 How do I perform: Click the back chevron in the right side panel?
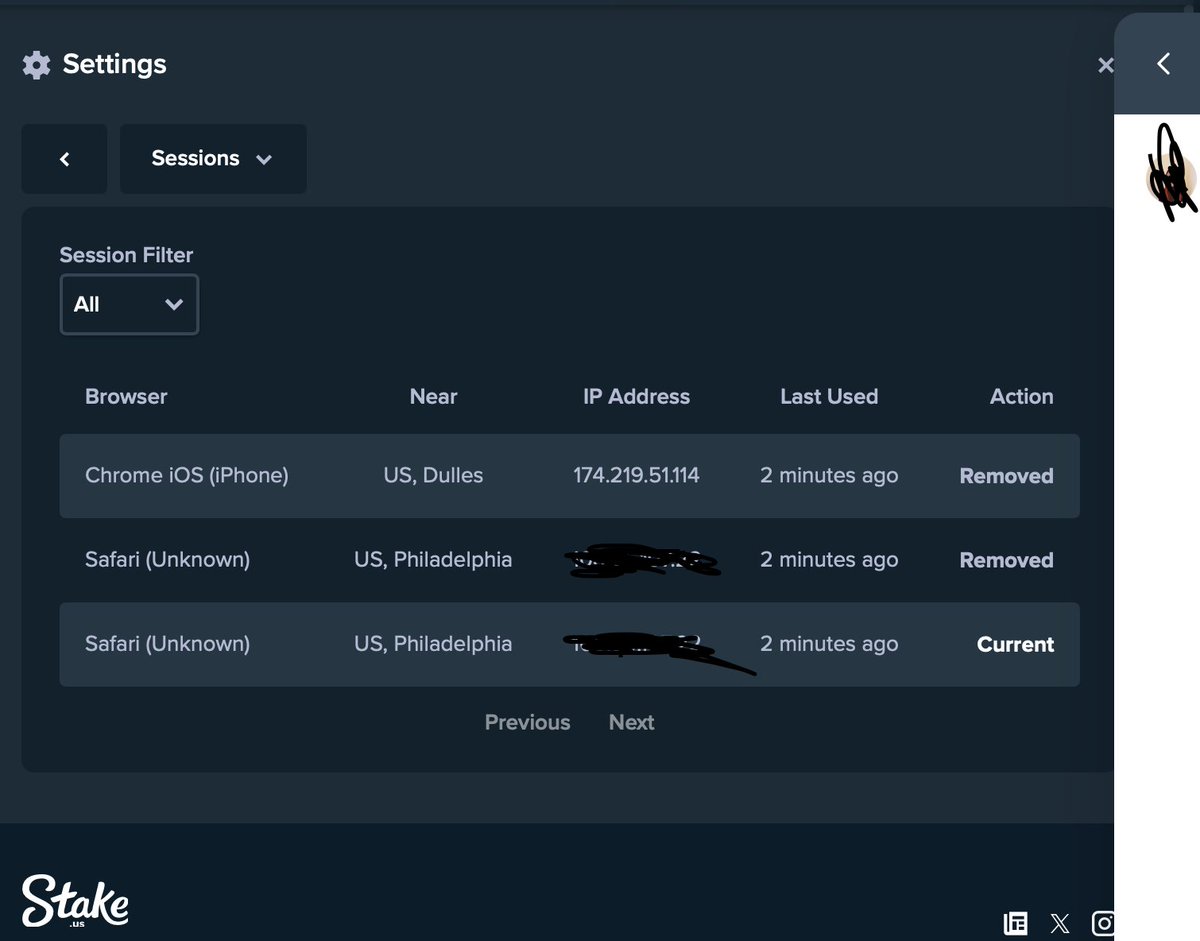1163,64
